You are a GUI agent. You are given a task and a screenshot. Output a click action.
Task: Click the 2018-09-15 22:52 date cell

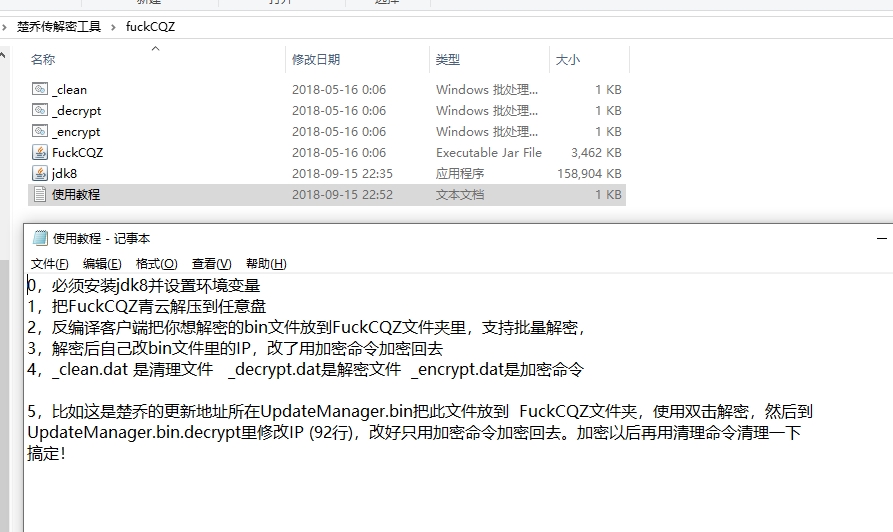click(x=342, y=195)
